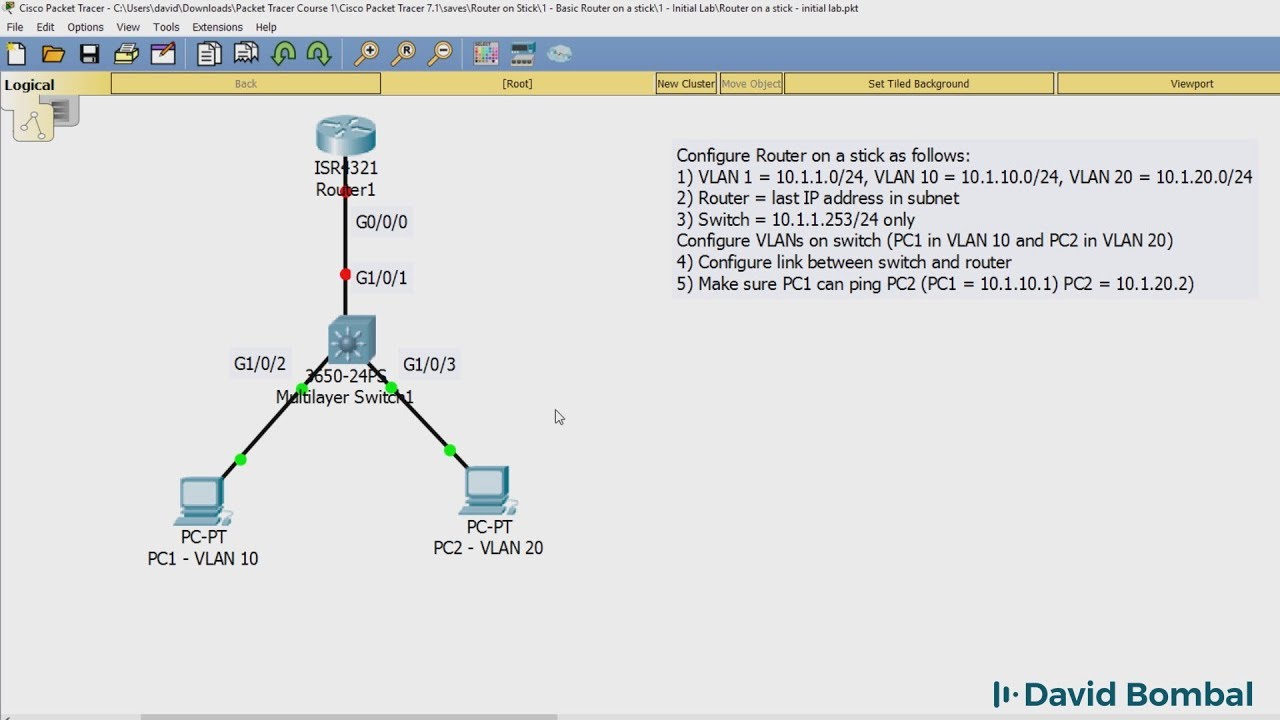The image size is (1280, 720).
Task: Open the Options menu
Action: point(86,27)
